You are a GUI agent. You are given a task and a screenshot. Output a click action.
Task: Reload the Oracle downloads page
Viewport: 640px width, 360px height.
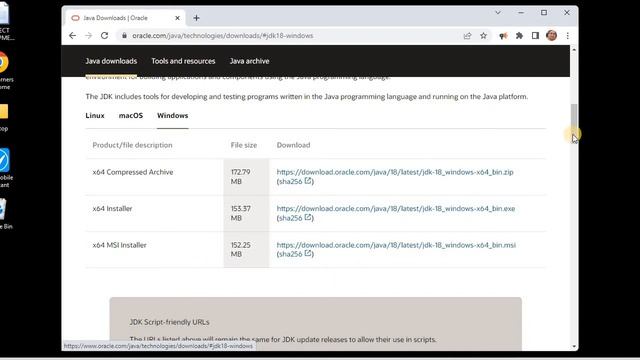pos(104,36)
